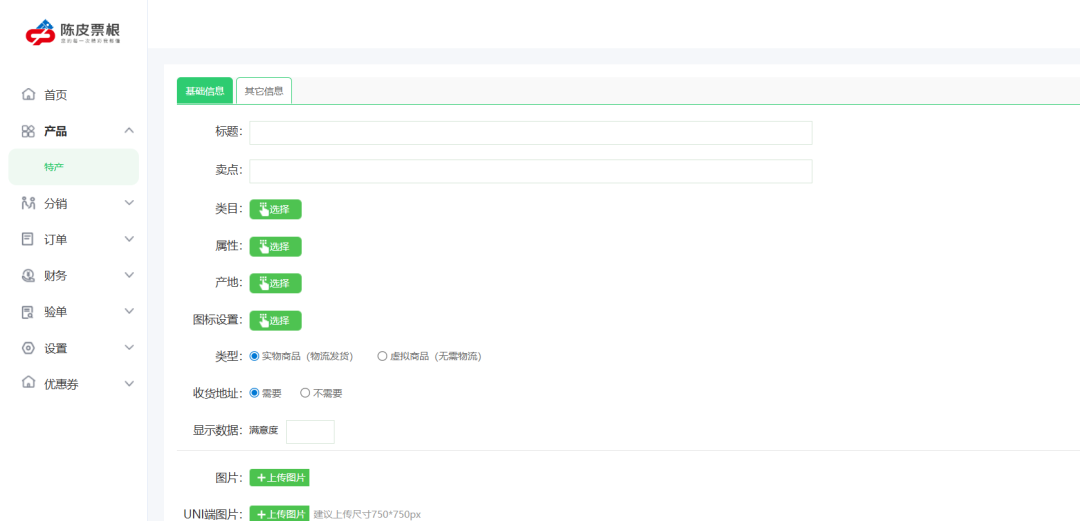The width and height of the screenshot is (1080, 521).
Task: Click 上传图片 button for UNI端图片
Action: pyautogui.click(x=280, y=514)
